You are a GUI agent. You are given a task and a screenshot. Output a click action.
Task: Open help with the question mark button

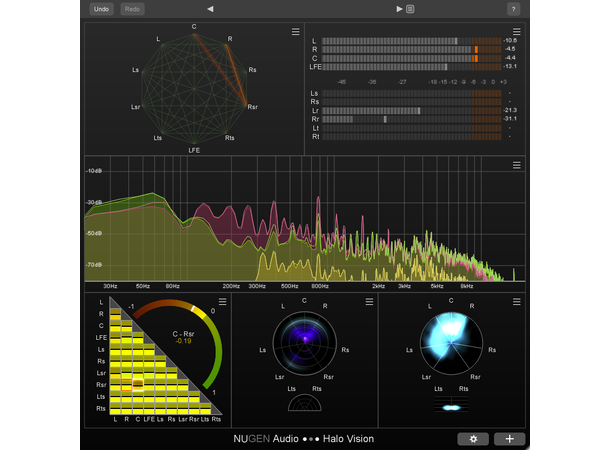pyautogui.click(x=514, y=9)
